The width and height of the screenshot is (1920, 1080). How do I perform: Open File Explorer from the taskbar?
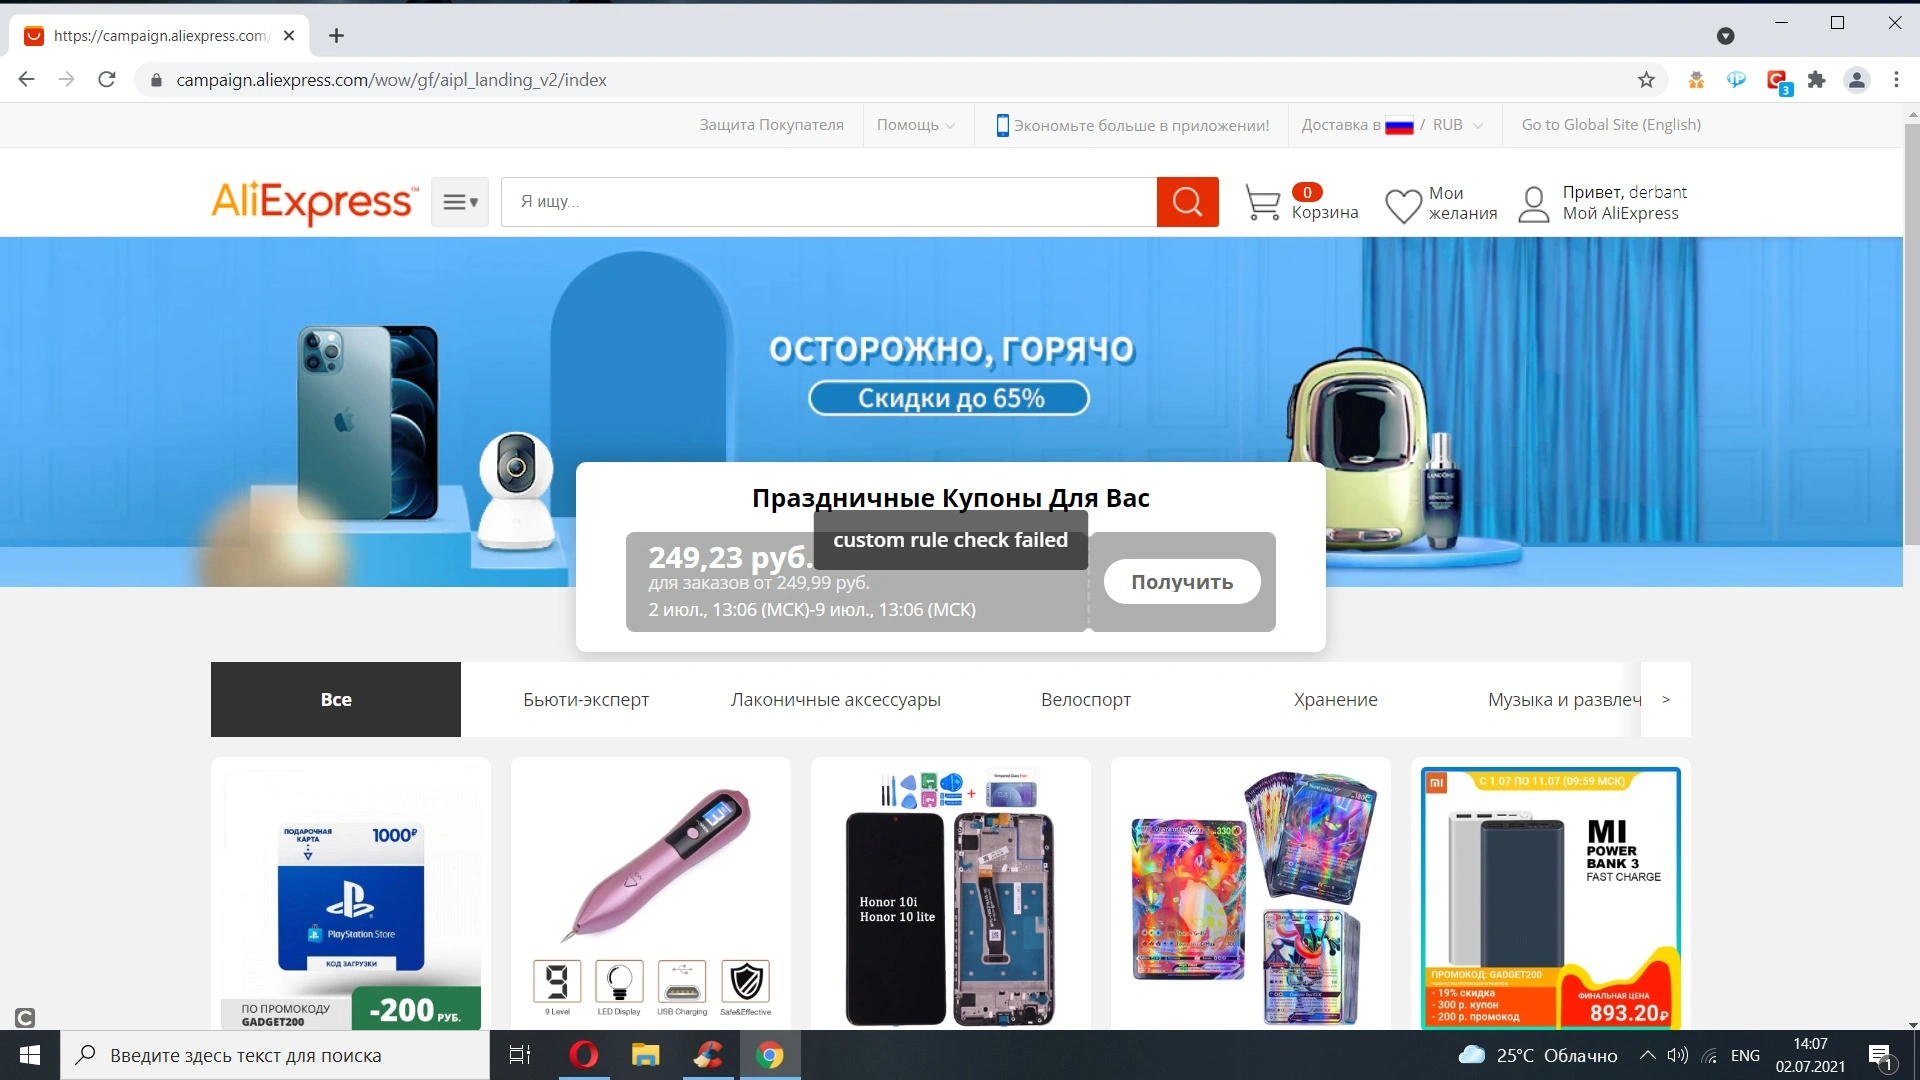pyautogui.click(x=646, y=1055)
